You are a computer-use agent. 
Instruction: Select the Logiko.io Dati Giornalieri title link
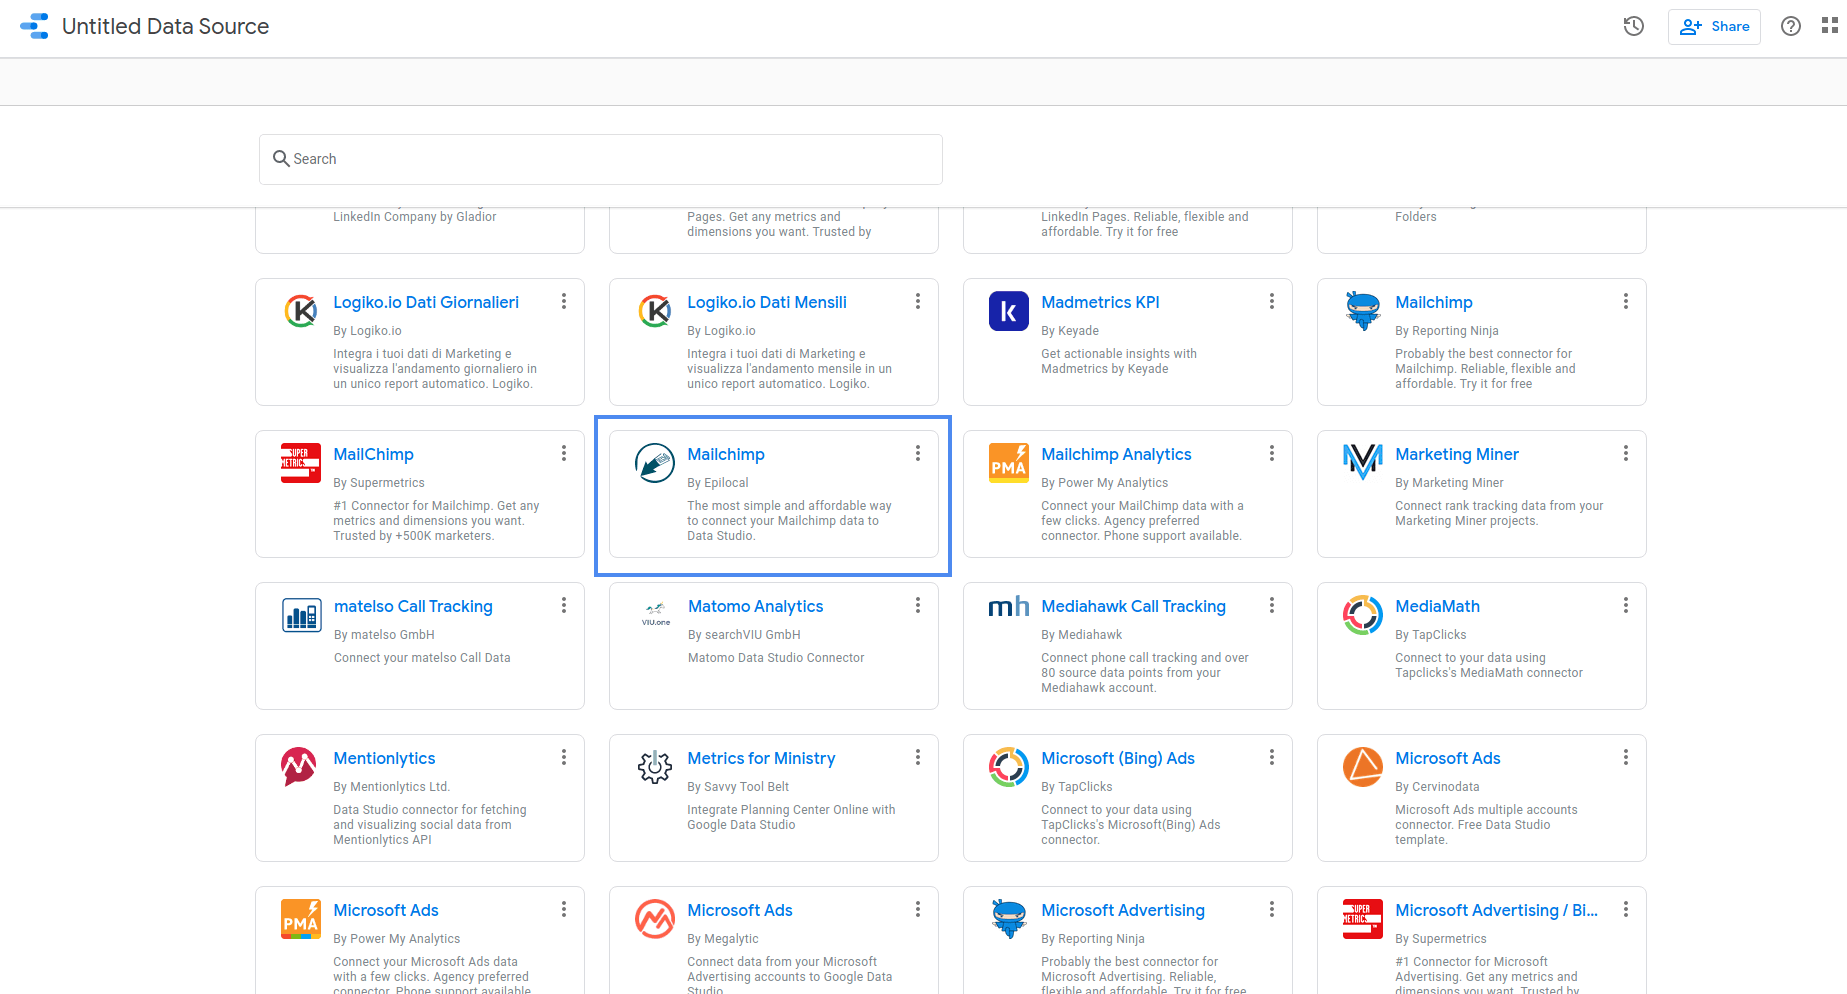point(426,302)
